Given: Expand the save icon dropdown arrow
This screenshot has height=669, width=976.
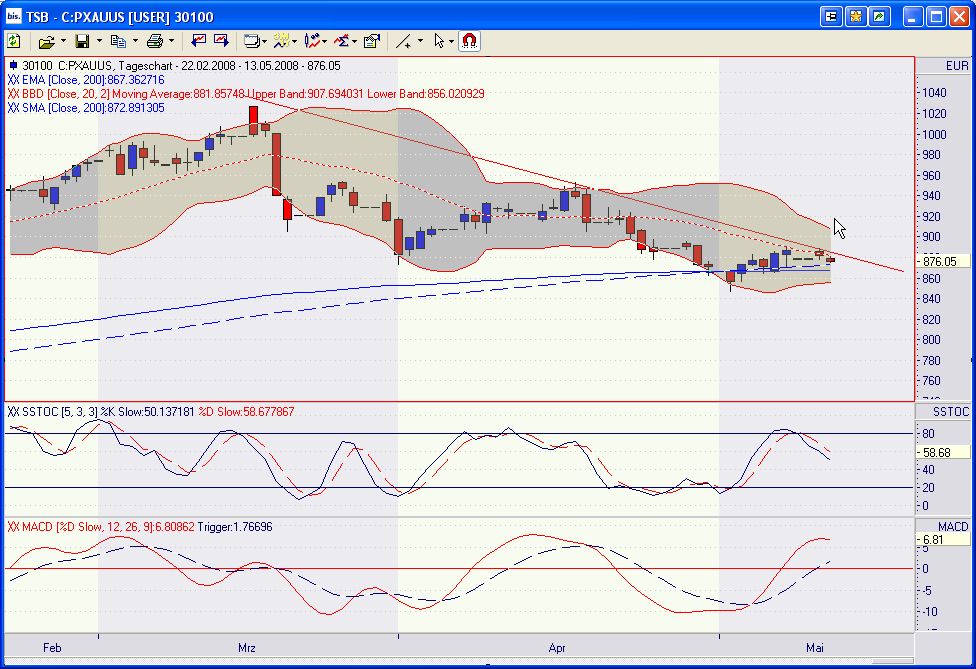Looking at the screenshot, I should 99,42.
